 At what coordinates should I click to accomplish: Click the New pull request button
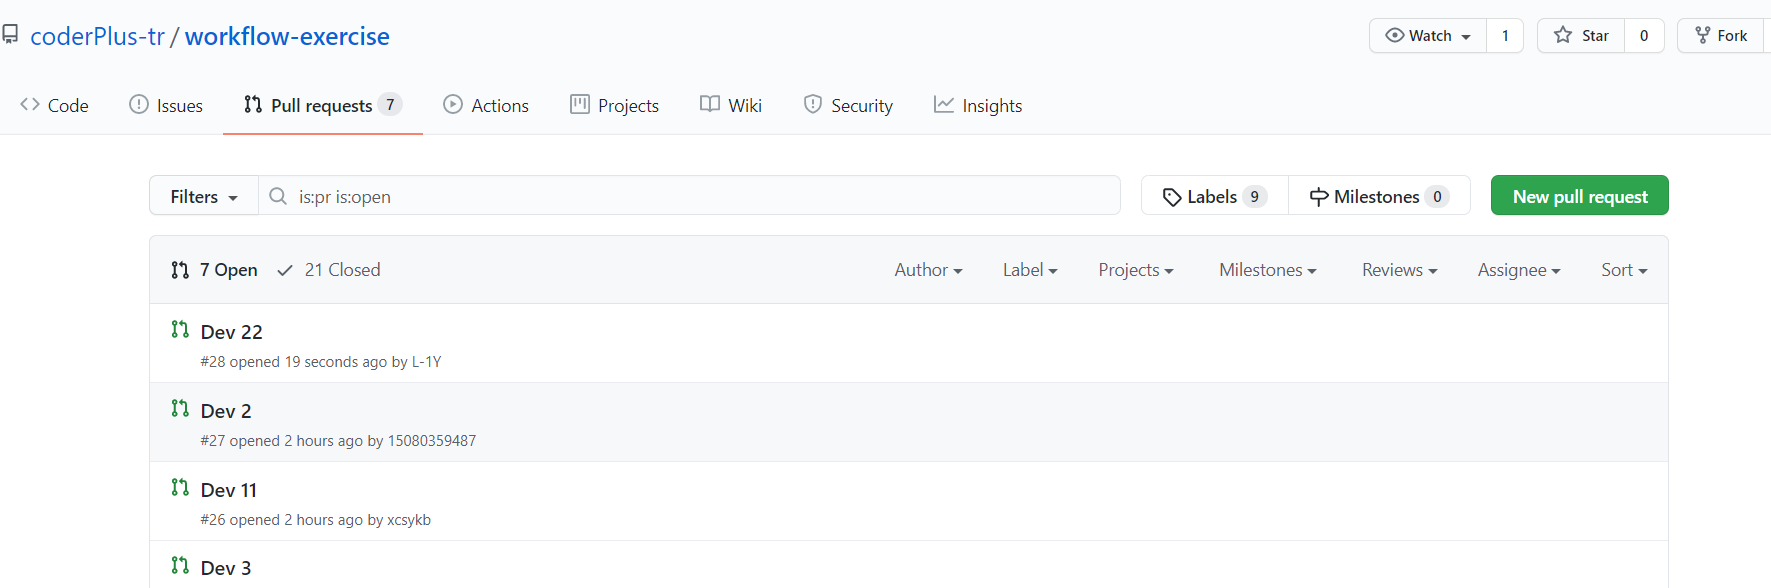point(1579,196)
